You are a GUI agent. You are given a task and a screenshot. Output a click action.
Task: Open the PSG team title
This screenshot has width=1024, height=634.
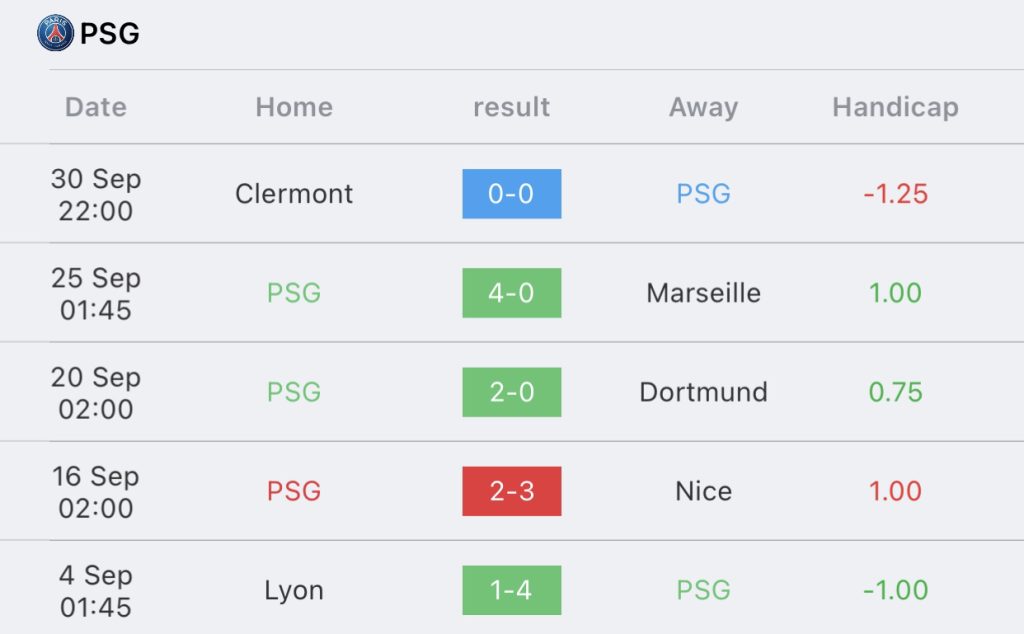(x=110, y=33)
